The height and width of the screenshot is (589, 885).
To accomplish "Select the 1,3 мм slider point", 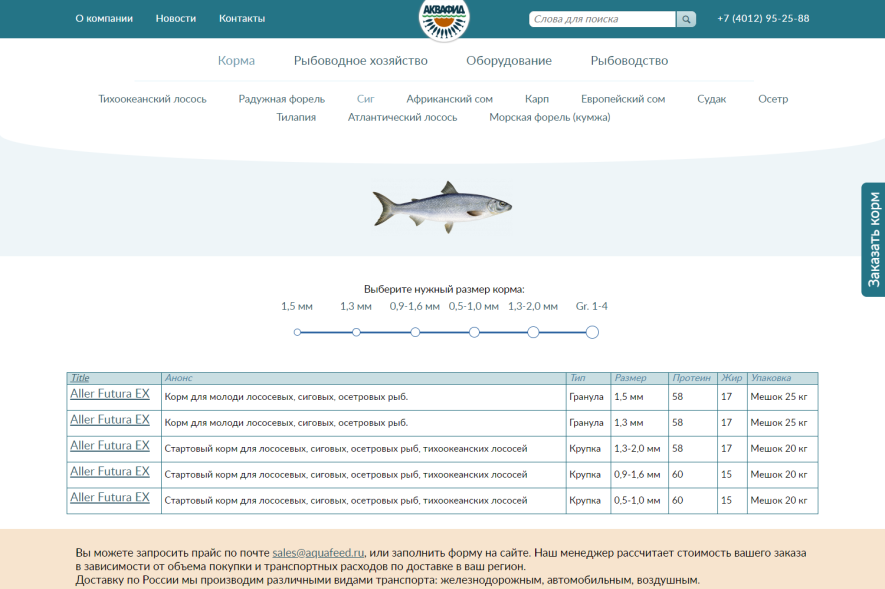I will 356,332.
